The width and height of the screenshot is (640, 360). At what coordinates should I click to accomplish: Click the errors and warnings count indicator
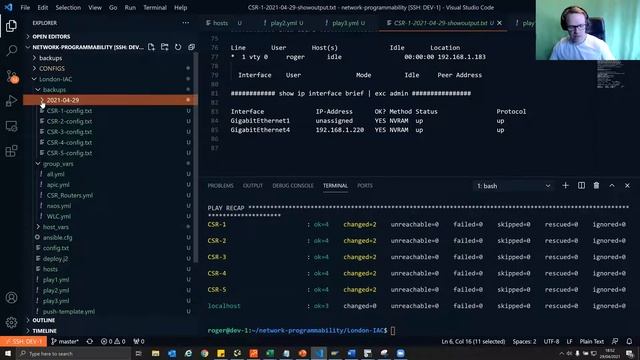(113, 341)
